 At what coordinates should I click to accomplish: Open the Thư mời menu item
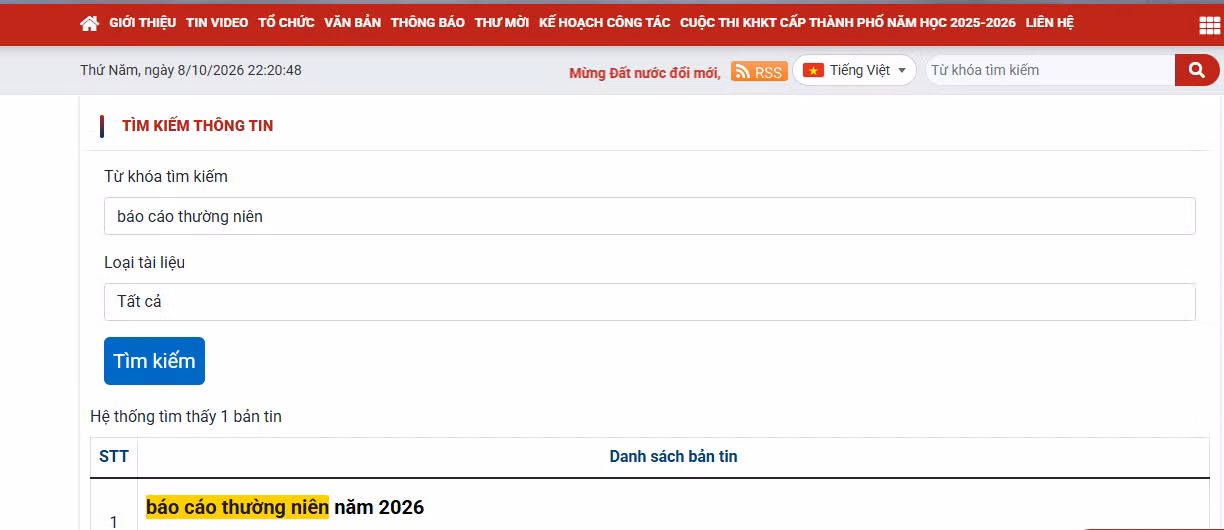[502, 23]
